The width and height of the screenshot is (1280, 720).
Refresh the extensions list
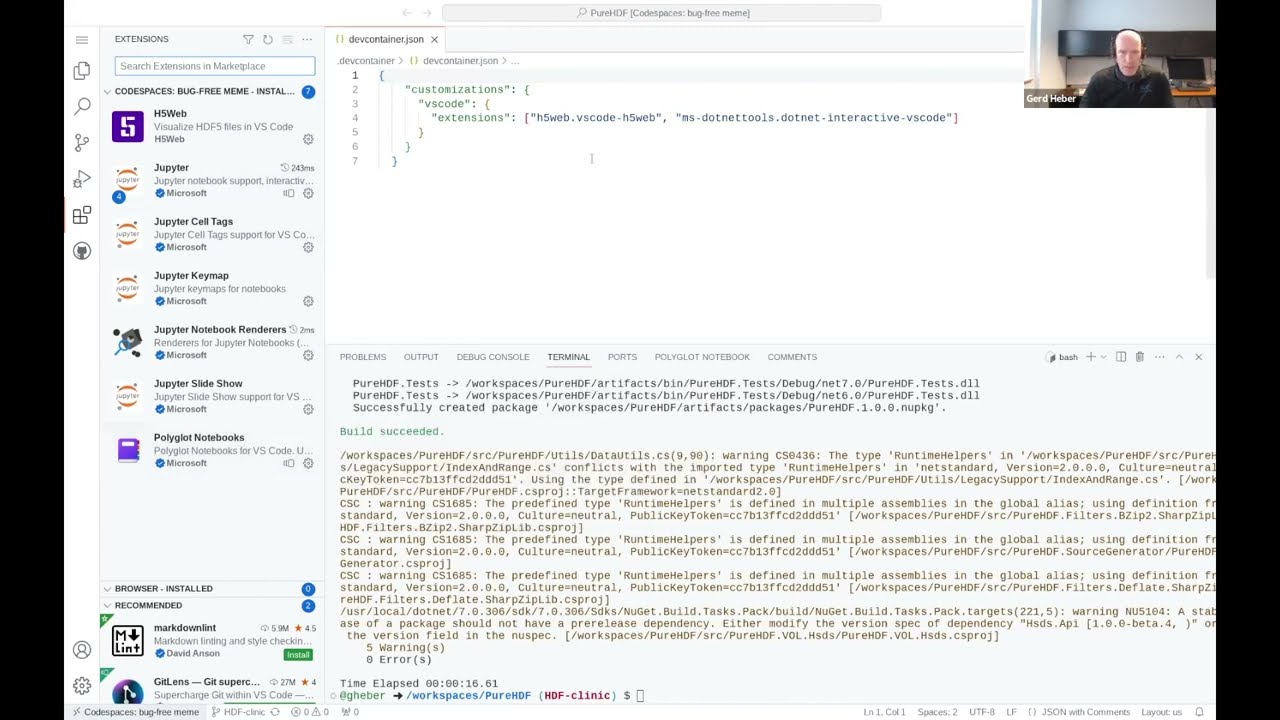tap(267, 39)
